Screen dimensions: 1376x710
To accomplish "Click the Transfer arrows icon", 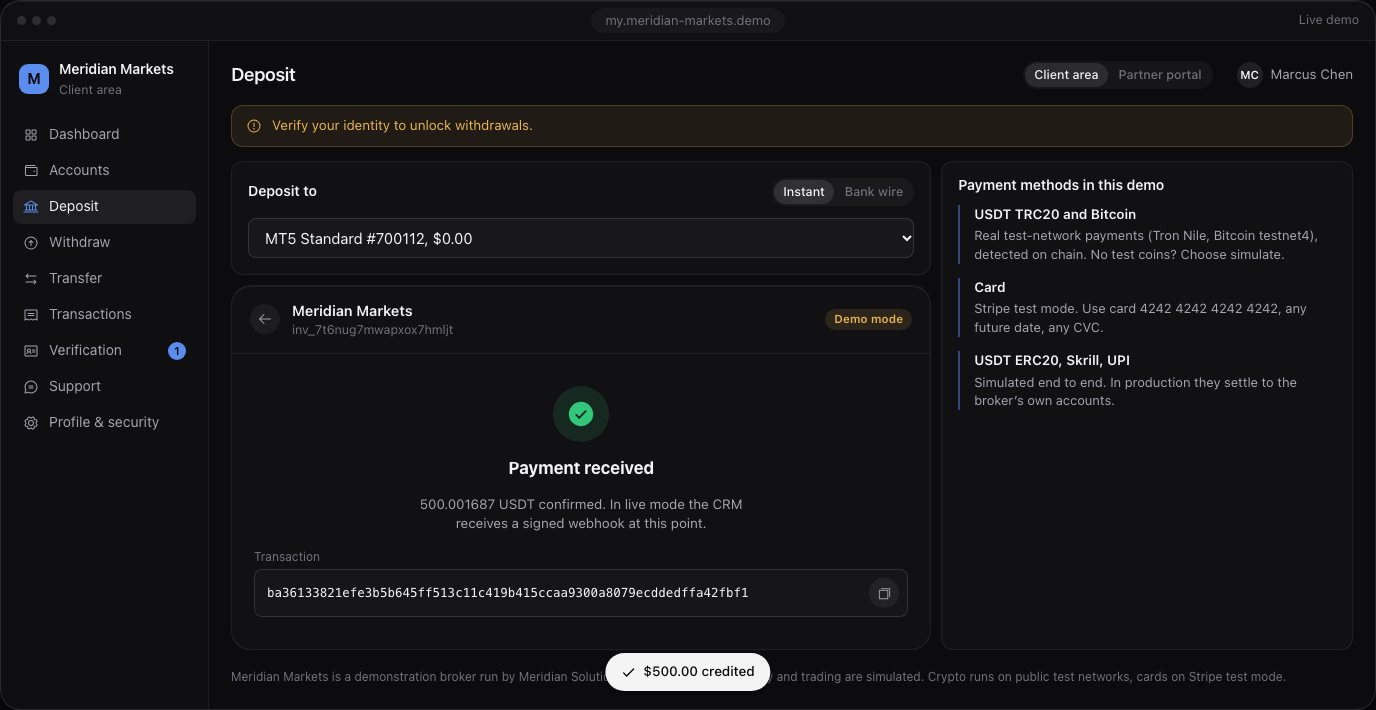I will [31, 279].
